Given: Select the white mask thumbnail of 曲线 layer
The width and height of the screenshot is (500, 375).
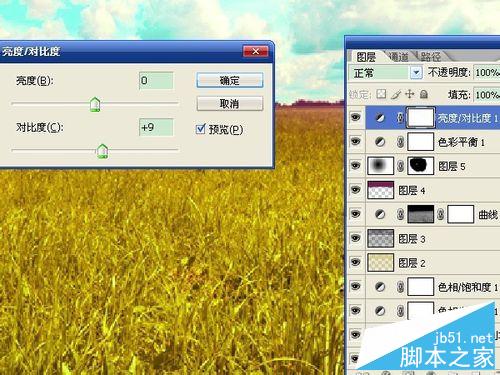Looking at the screenshot, I should click(460, 214).
